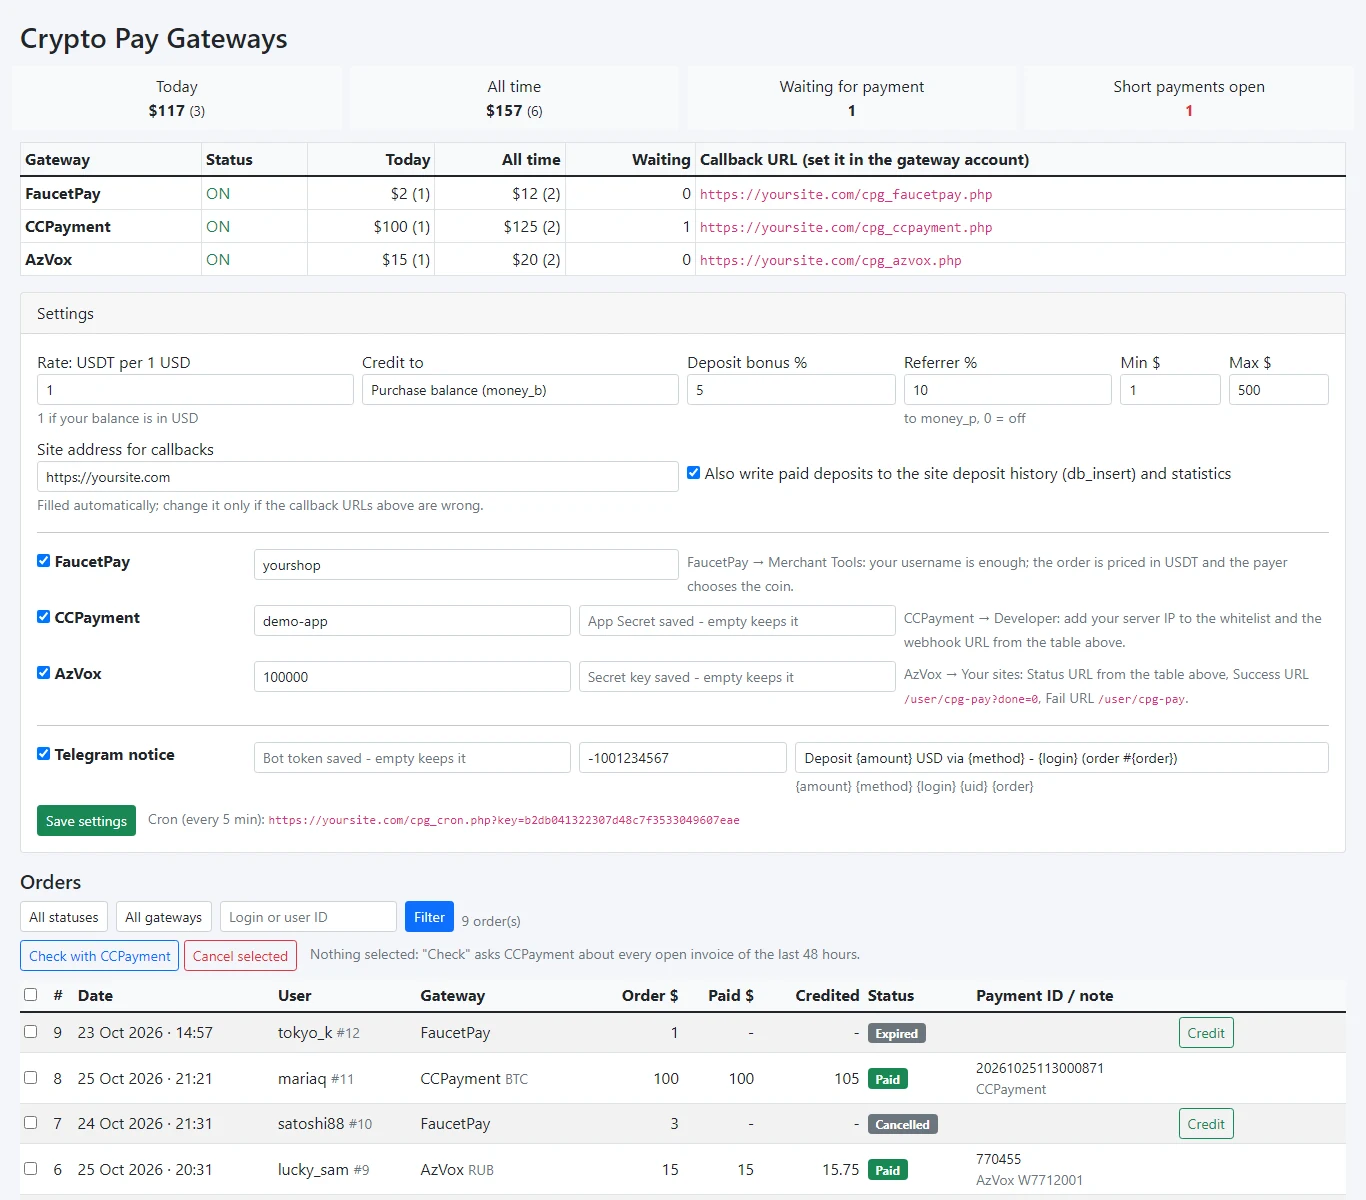
Task: Open the All statuses filter dropdown
Action: pos(64,917)
